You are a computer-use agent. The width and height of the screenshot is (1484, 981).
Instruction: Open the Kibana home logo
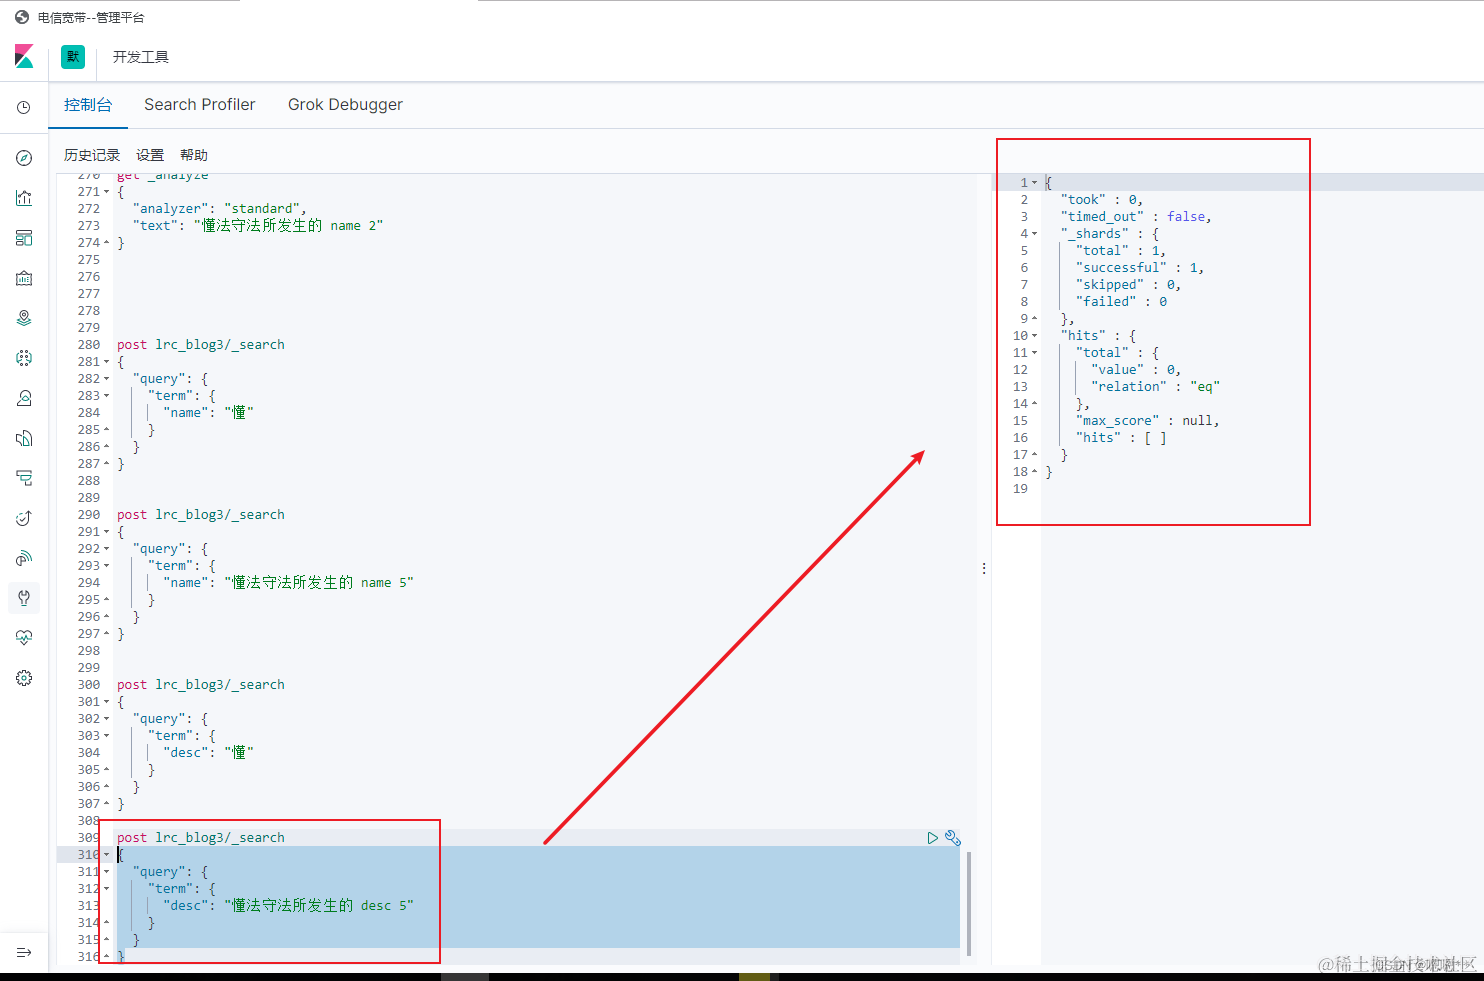click(x=24, y=57)
